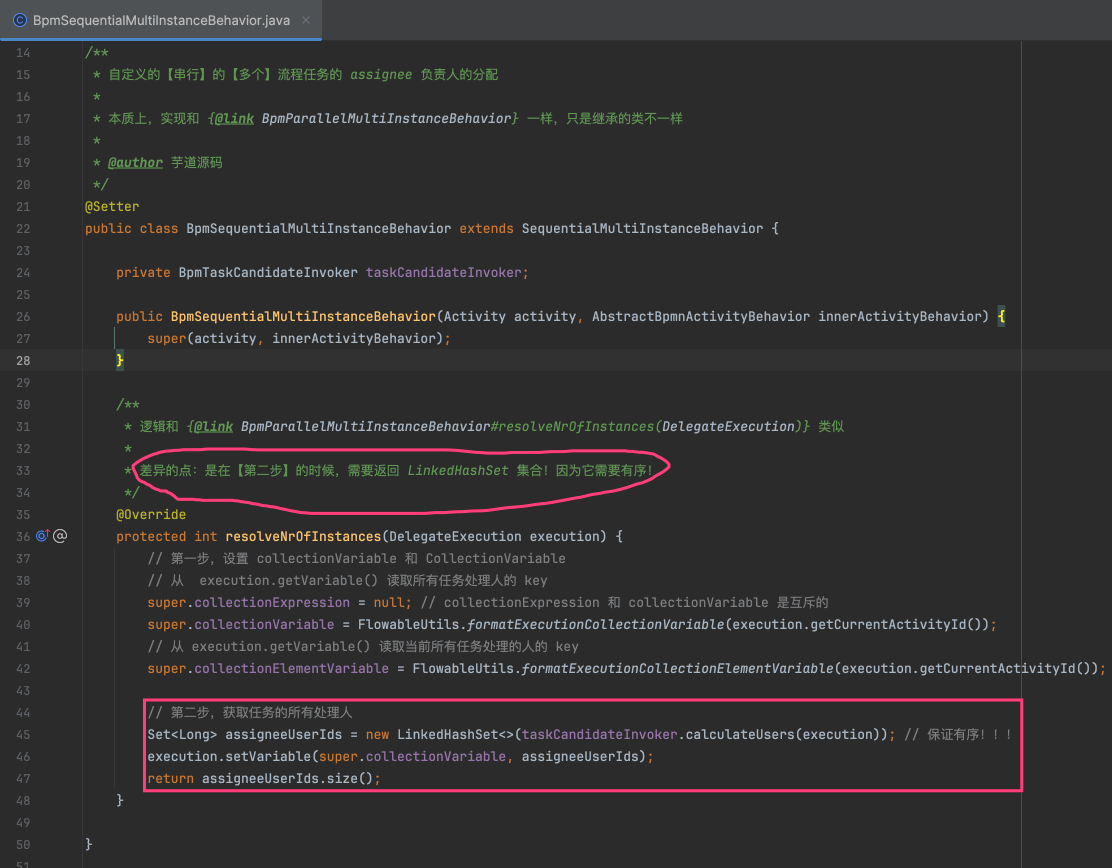Screen dimensions: 1112x868
Task: Click the overriding method gutter icon at line 36
Action: click(x=42, y=535)
